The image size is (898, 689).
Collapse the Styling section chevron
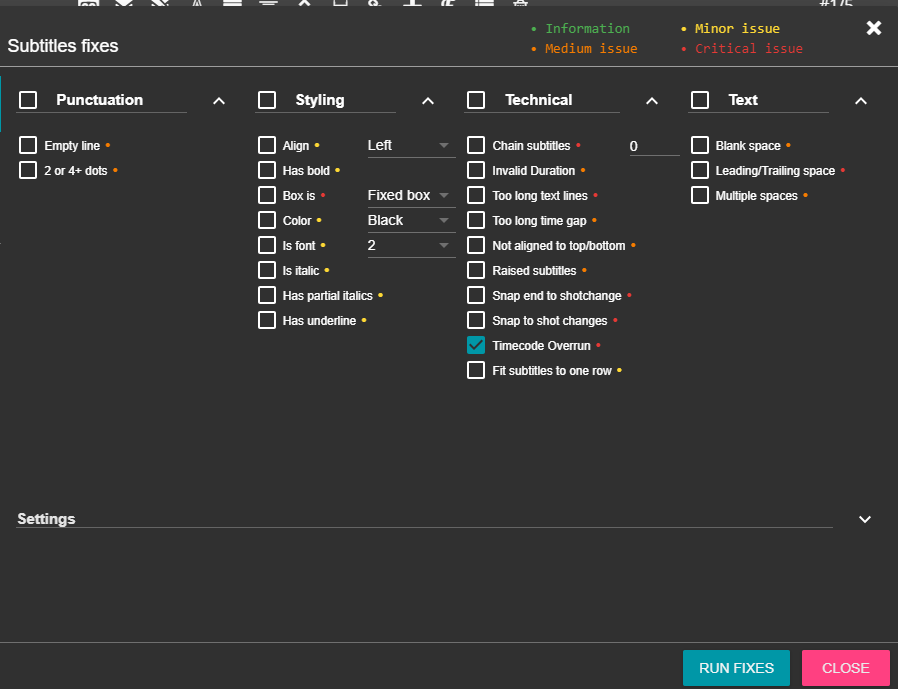[428, 101]
